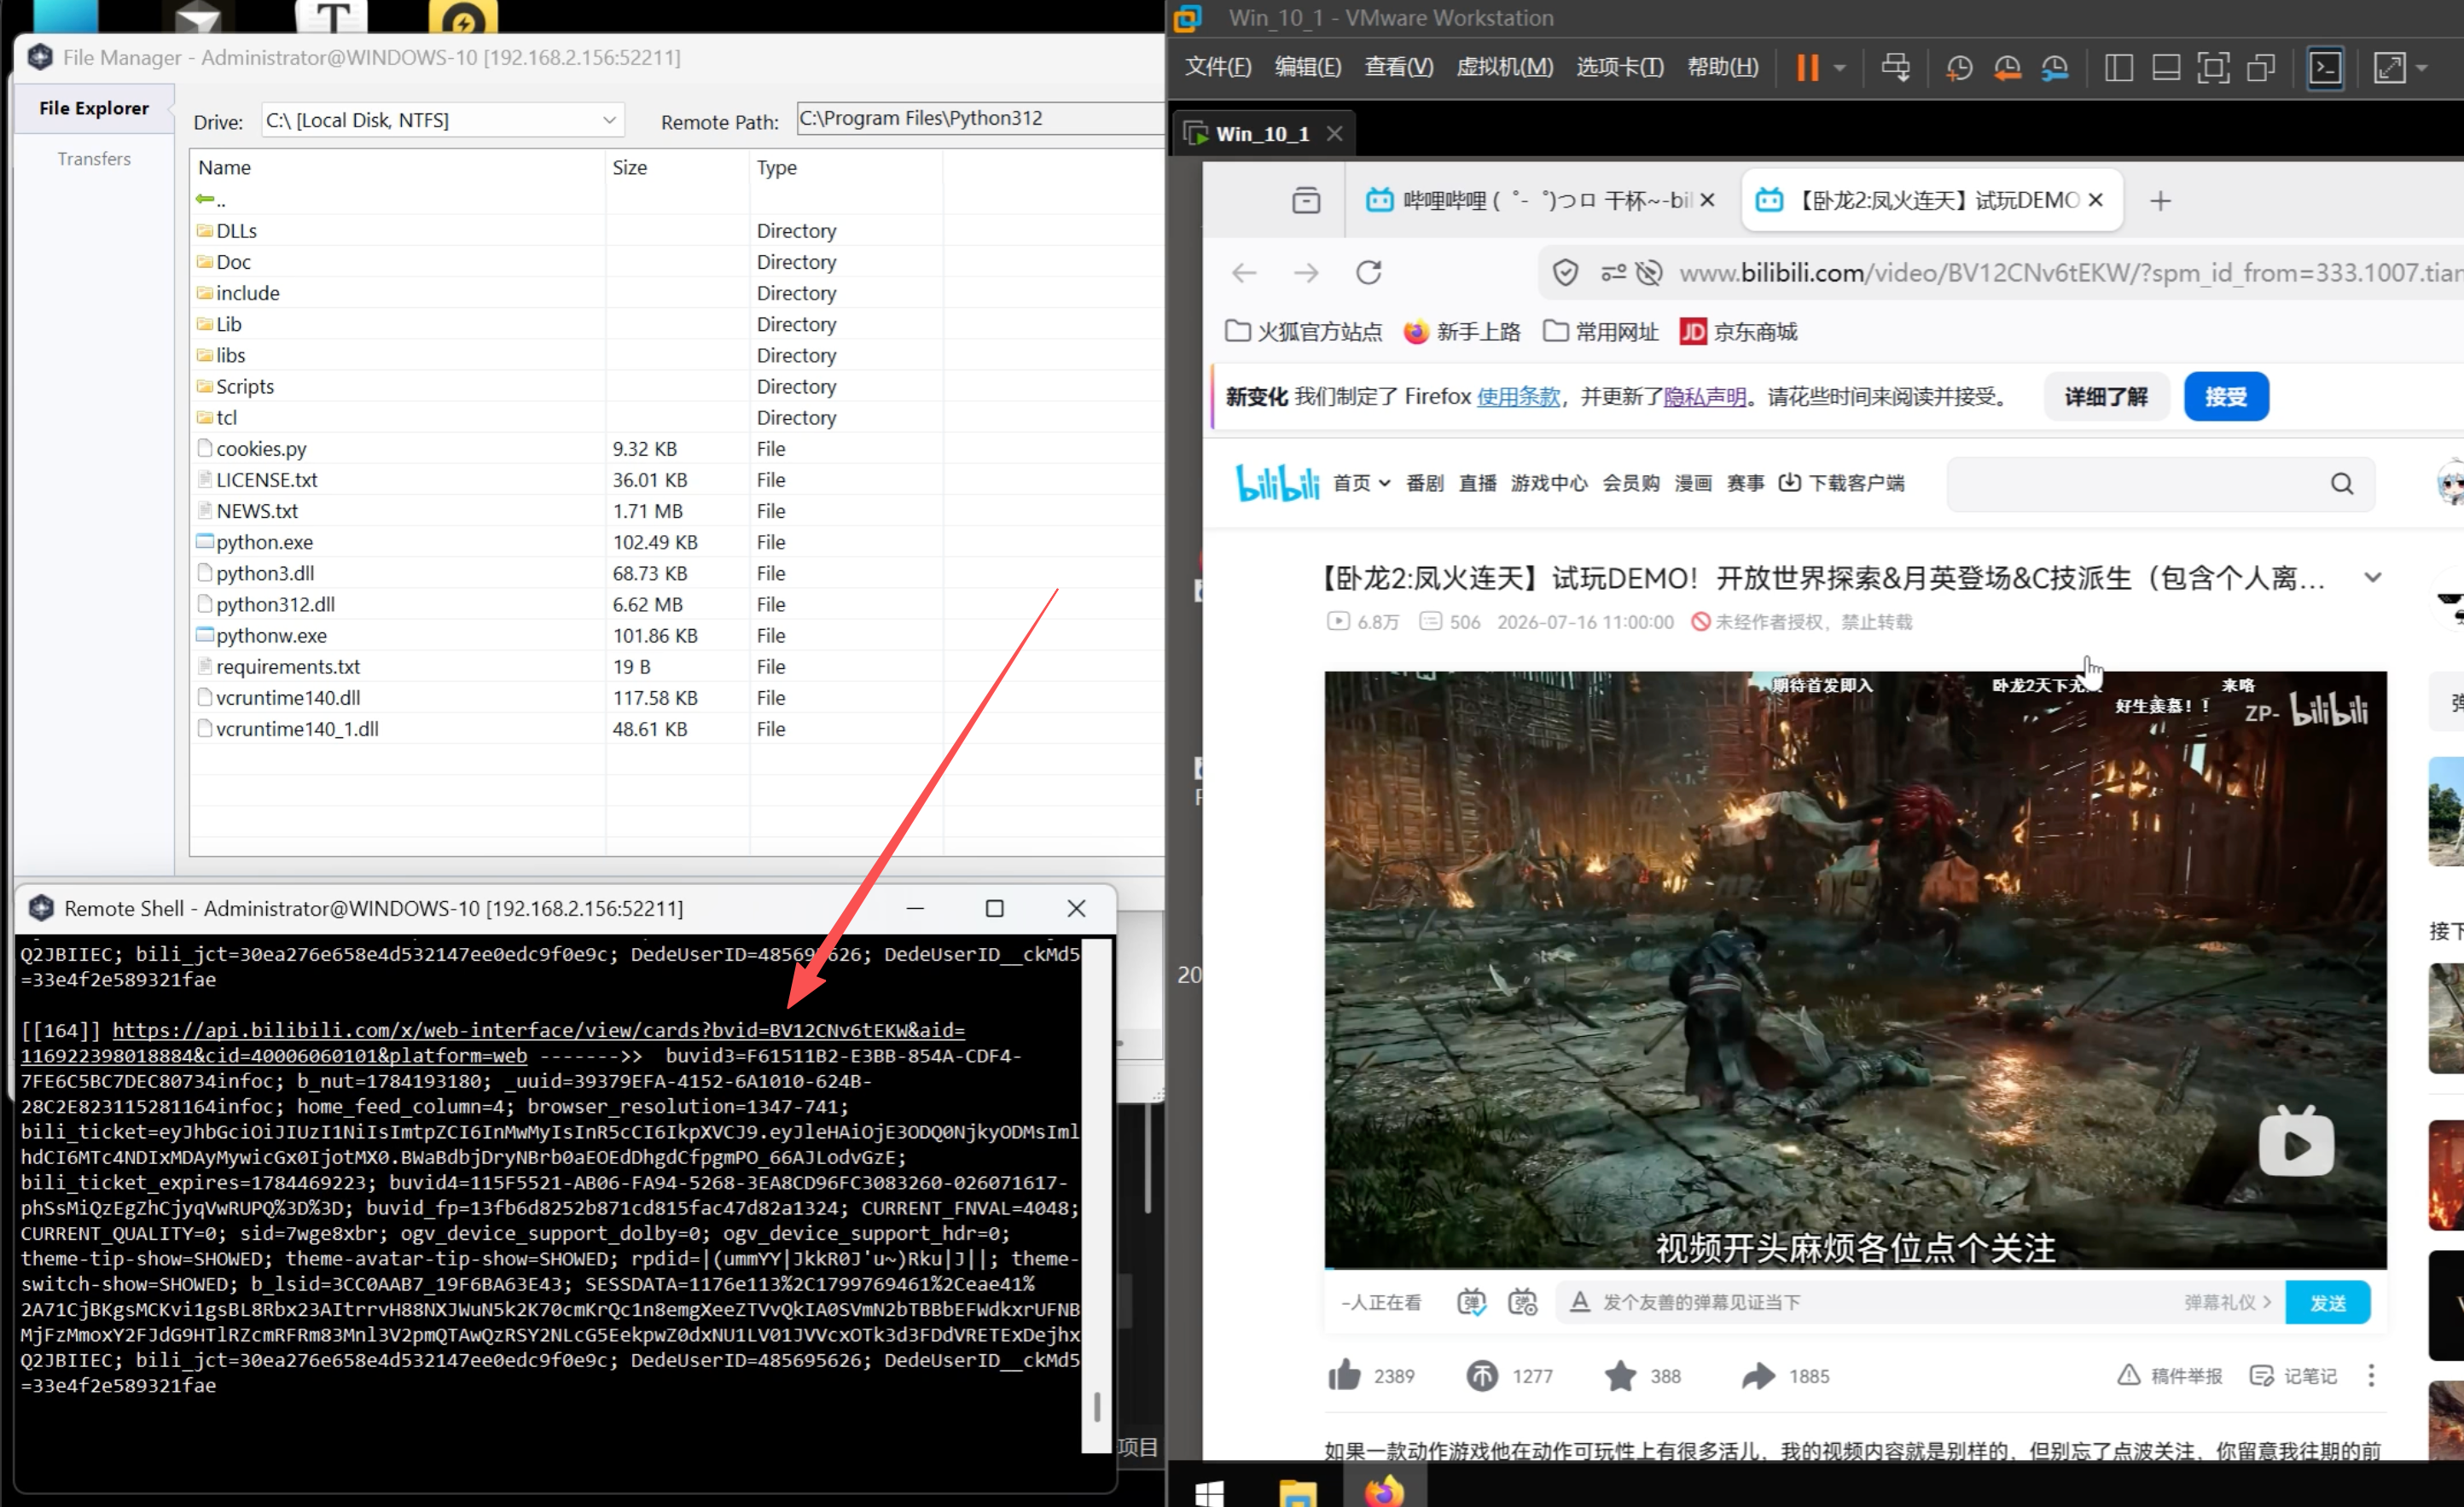
Task: Reload the bilibili page in Firefox
Action: coord(1368,272)
